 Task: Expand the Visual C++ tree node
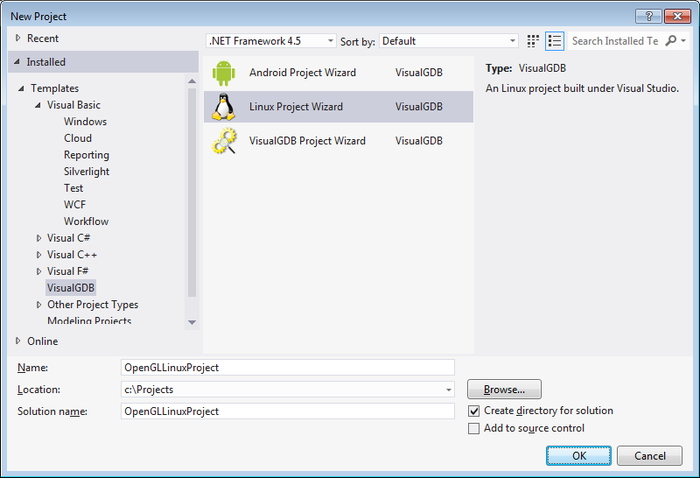coord(39,255)
